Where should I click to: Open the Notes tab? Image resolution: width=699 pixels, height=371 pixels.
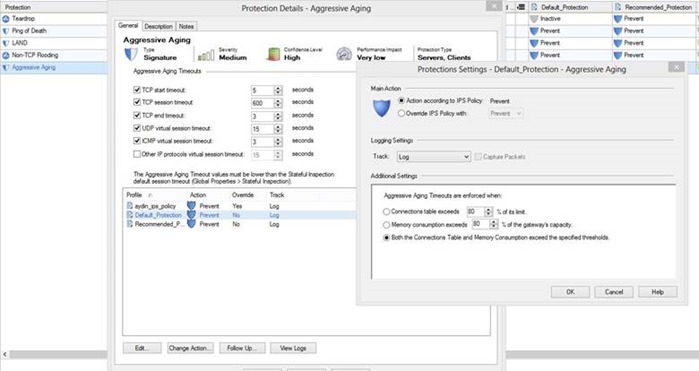click(186, 26)
